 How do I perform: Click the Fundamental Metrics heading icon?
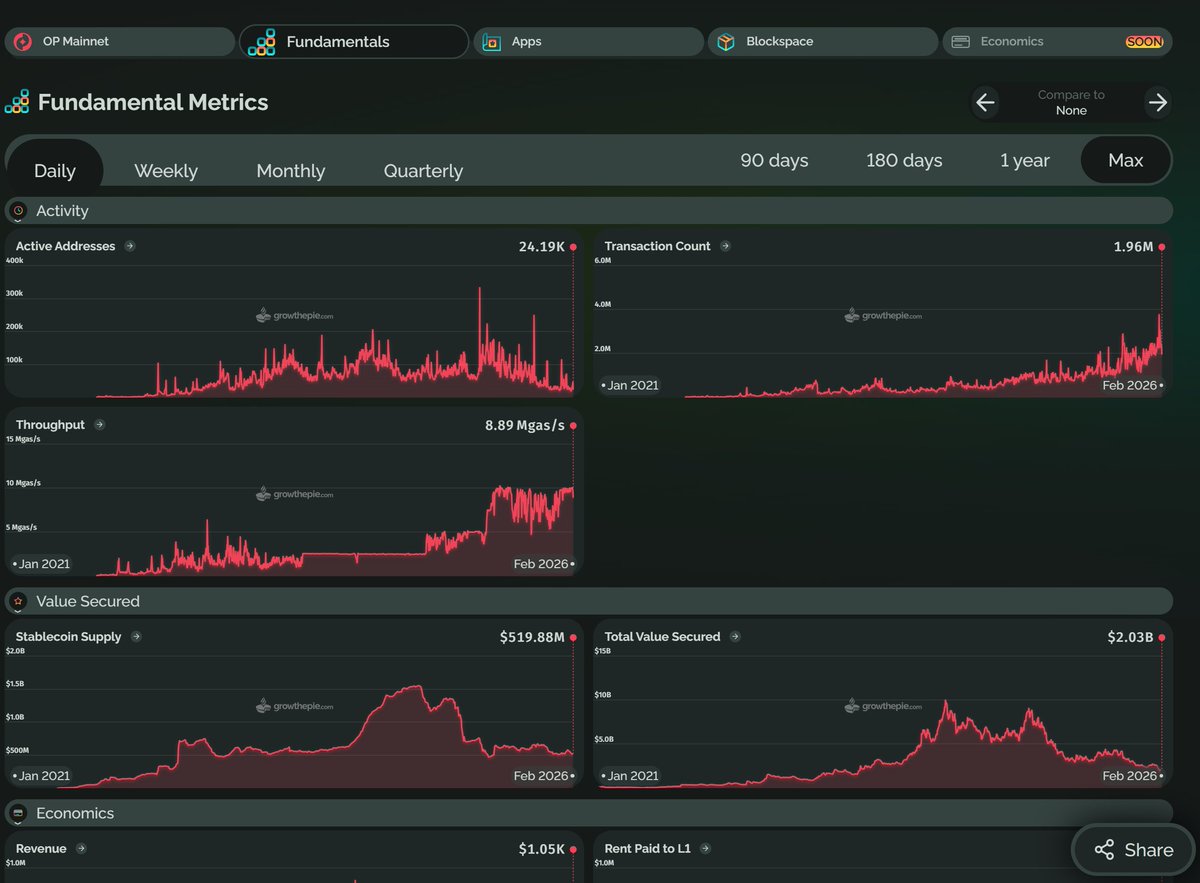click(x=17, y=102)
